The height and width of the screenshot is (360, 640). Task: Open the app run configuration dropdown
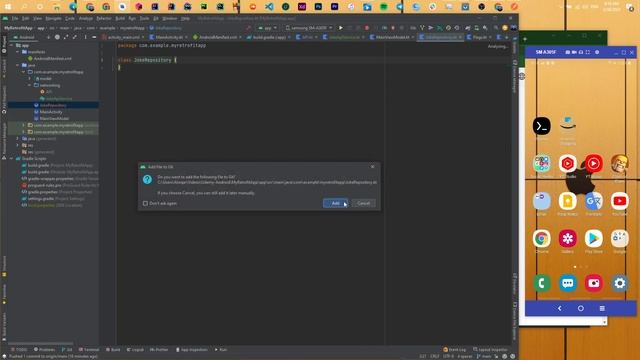pos(267,28)
